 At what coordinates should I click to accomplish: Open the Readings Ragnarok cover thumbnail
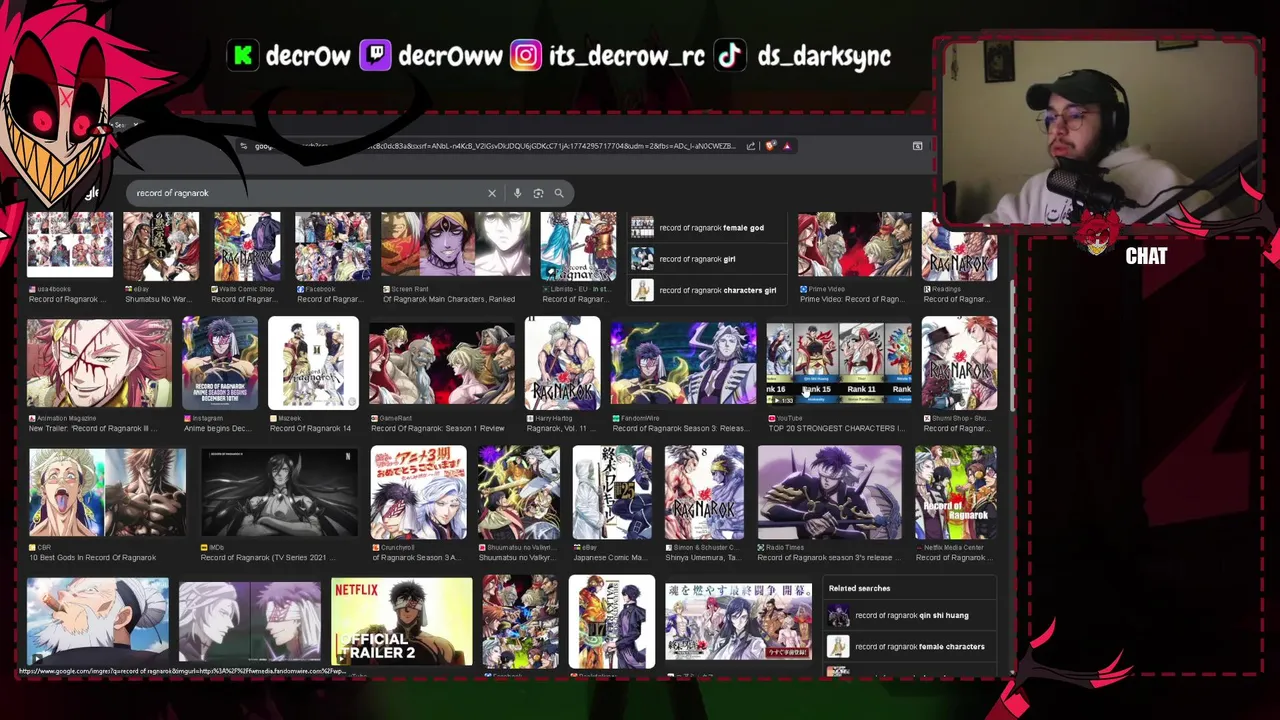click(x=960, y=246)
